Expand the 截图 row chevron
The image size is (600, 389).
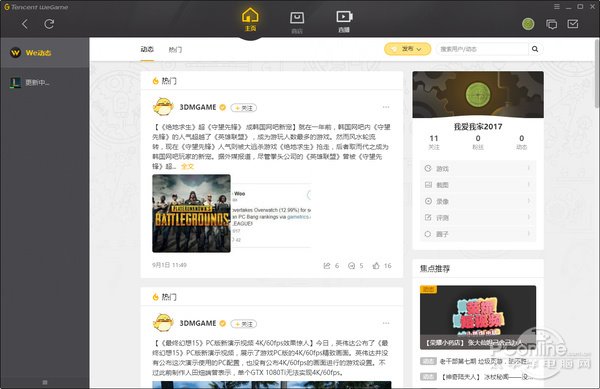click(529, 185)
